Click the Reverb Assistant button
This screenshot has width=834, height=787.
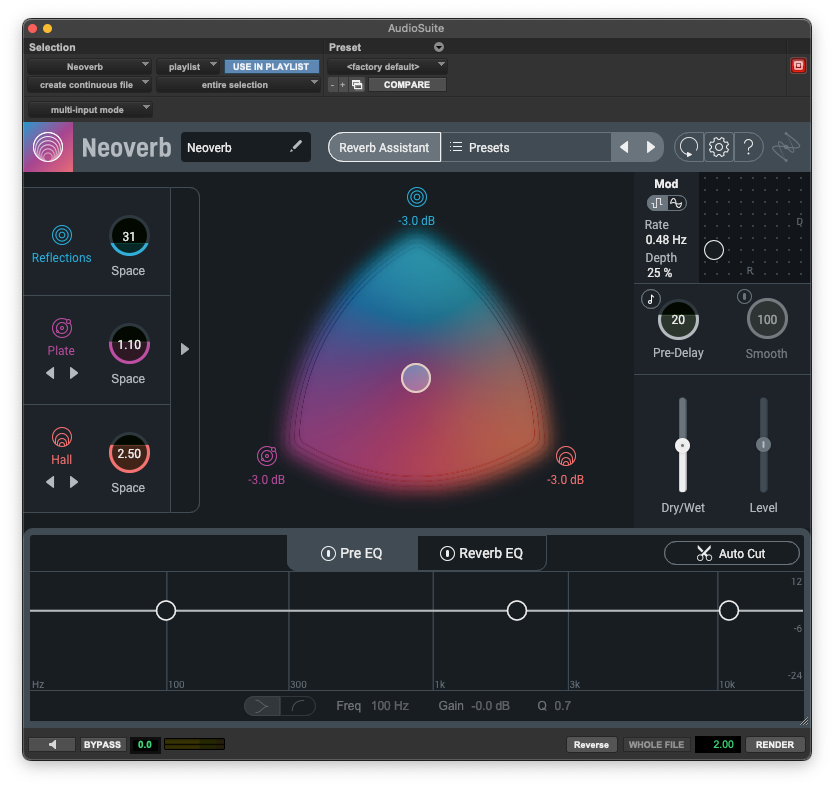[x=384, y=147]
